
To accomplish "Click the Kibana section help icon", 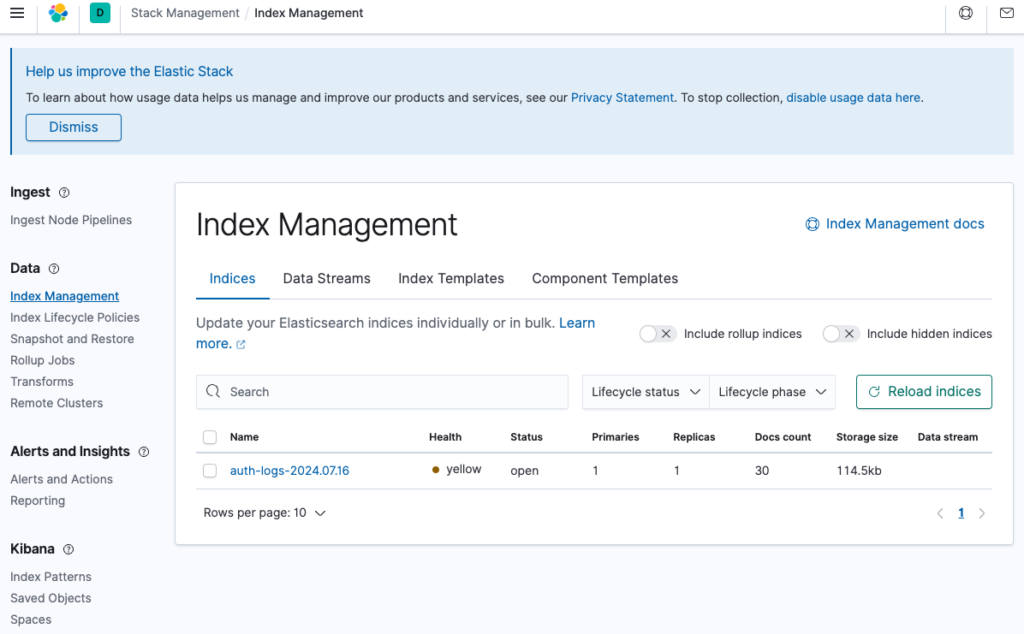I will (x=68, y=549).
